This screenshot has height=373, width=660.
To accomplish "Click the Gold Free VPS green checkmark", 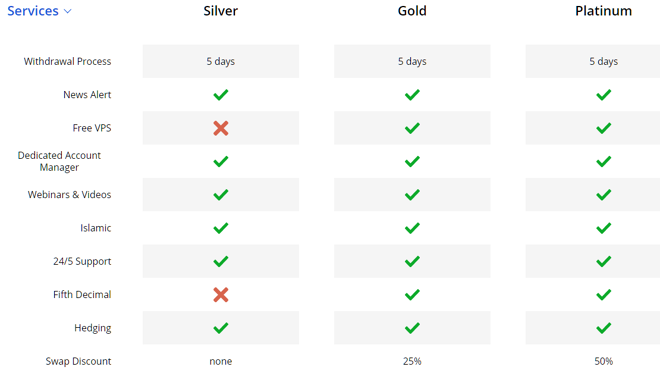I will 412,128.
